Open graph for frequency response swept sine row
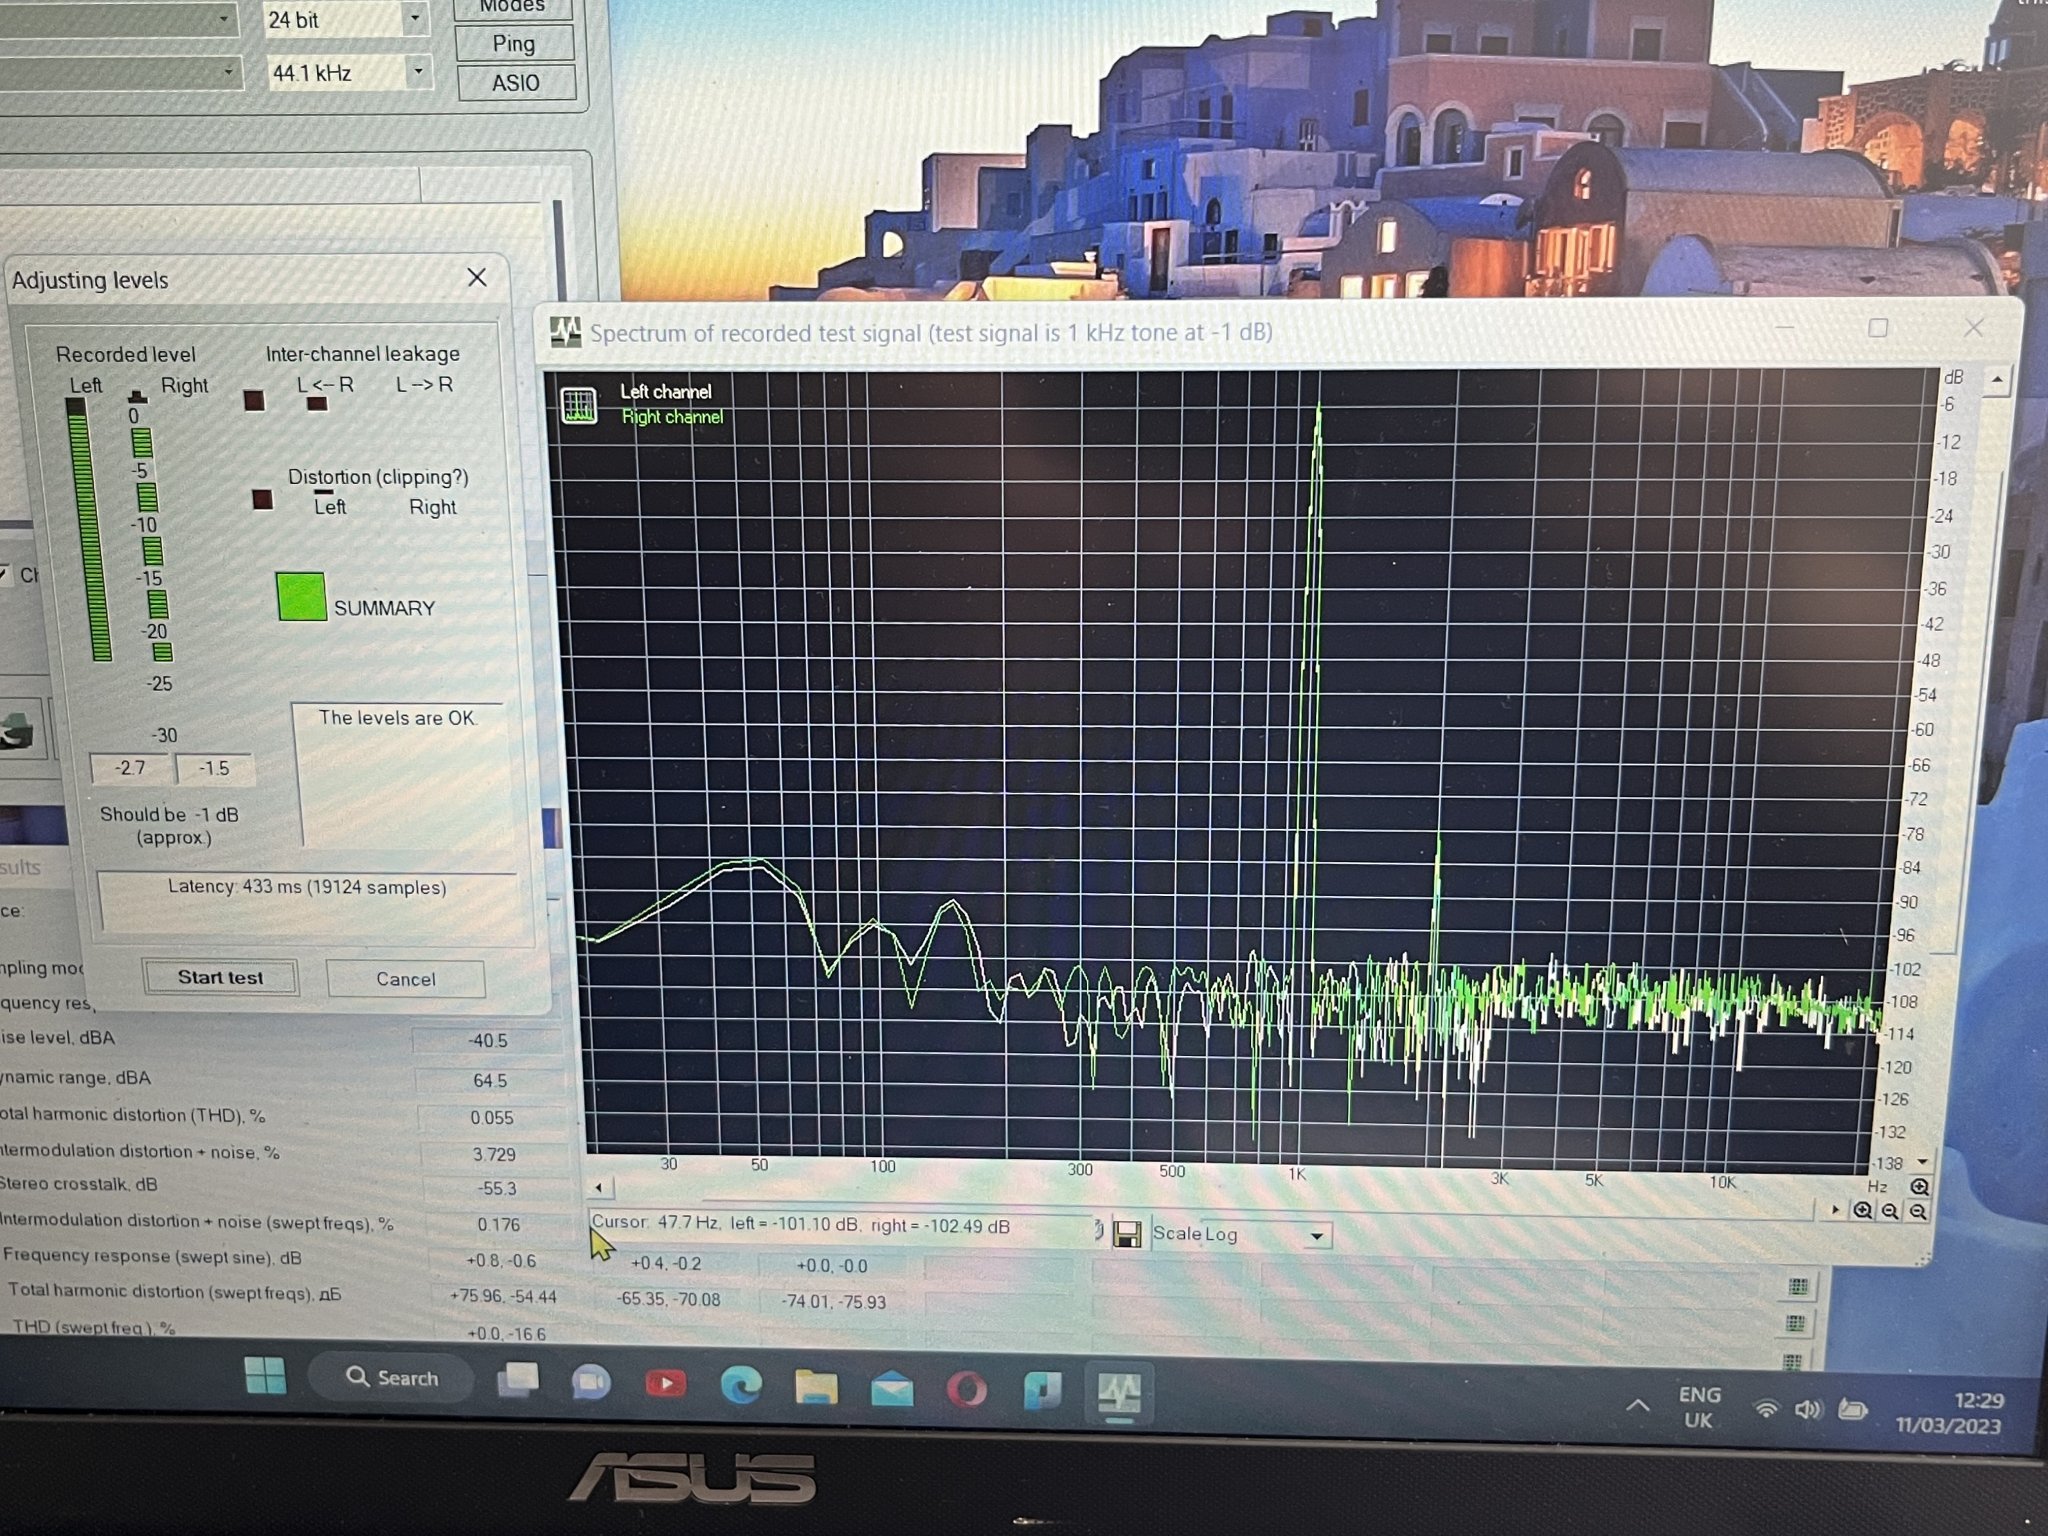The width and height of the screenshot is (2048, 1536). (x=1797, y=1286)
